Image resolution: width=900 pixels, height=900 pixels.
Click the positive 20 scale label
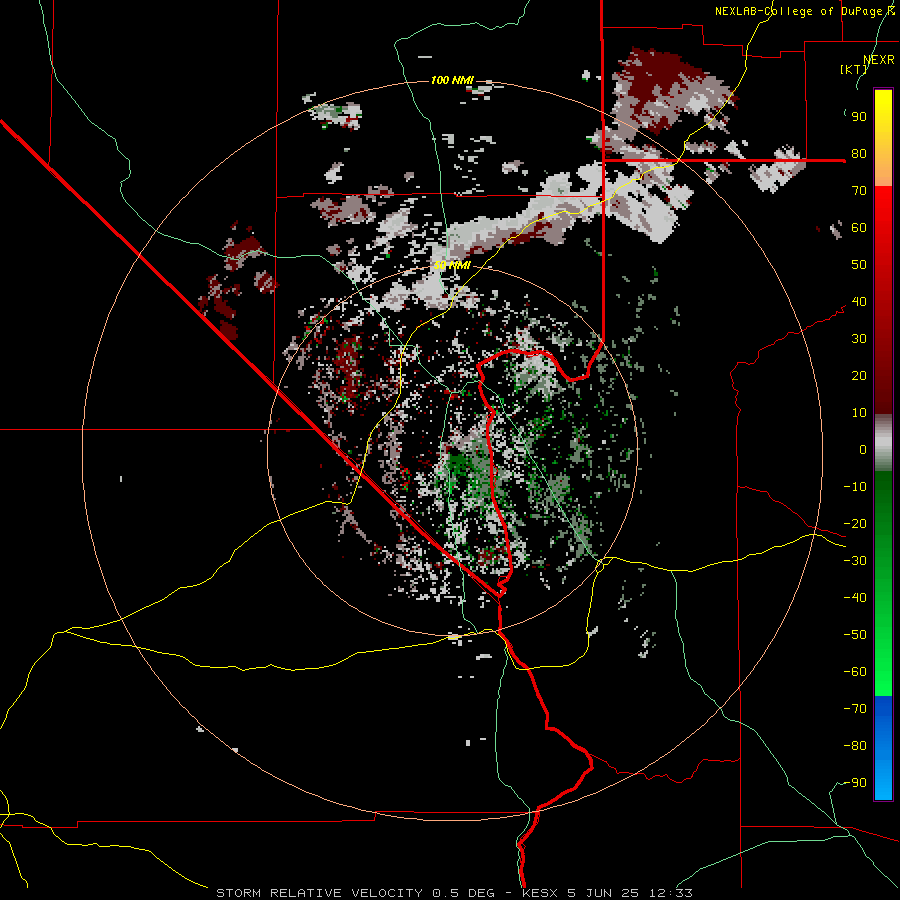coord(859,375)
